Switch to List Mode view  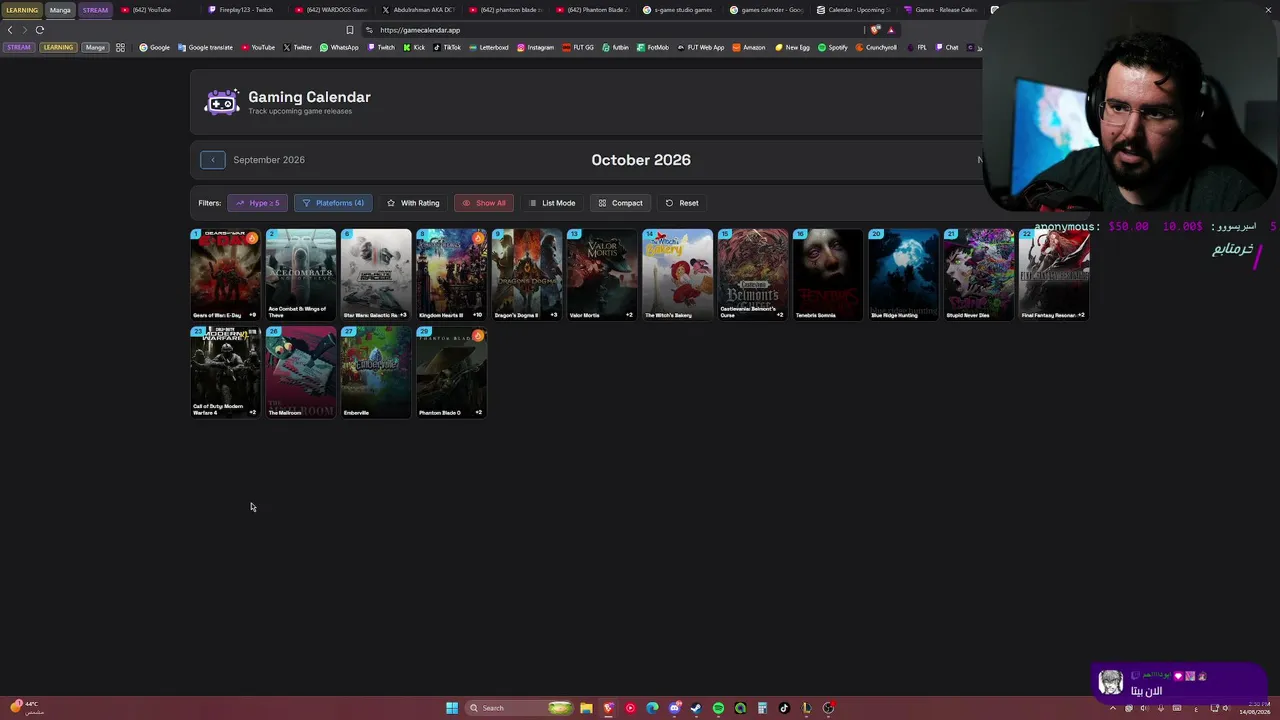pyautogui.click(x=552, y=203)
